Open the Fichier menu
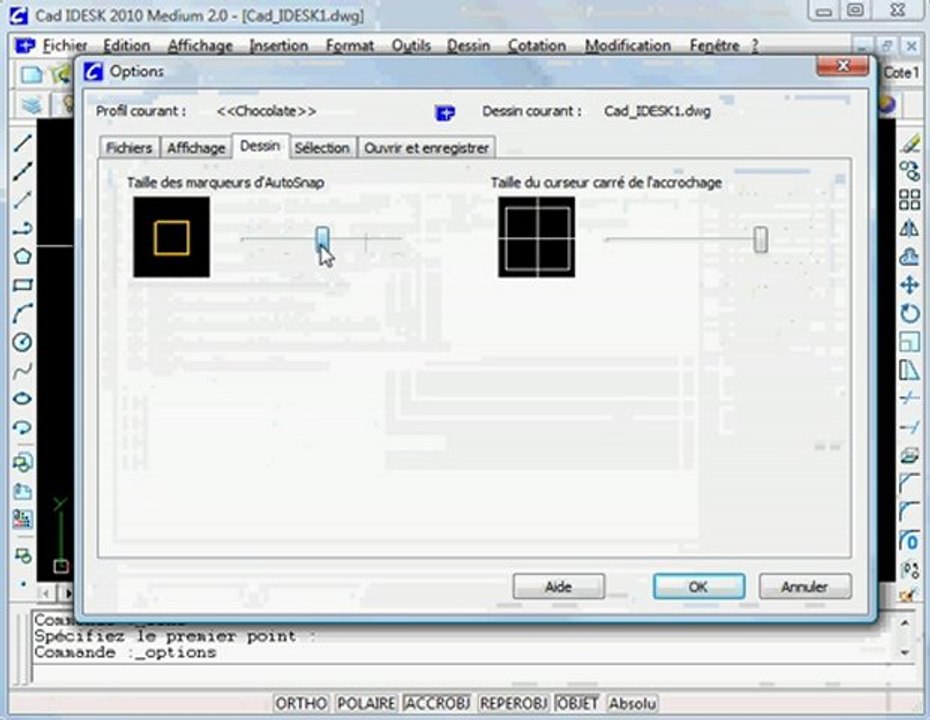 click(65, 46)
